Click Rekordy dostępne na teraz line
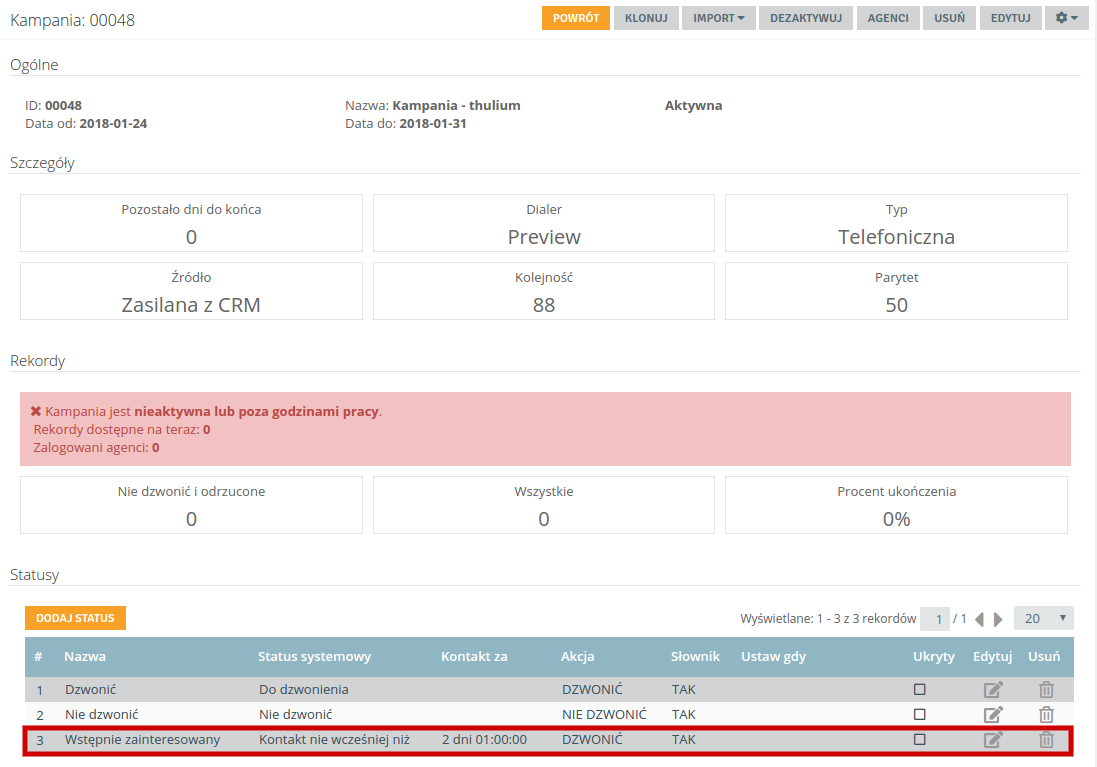 click(122, 430)
